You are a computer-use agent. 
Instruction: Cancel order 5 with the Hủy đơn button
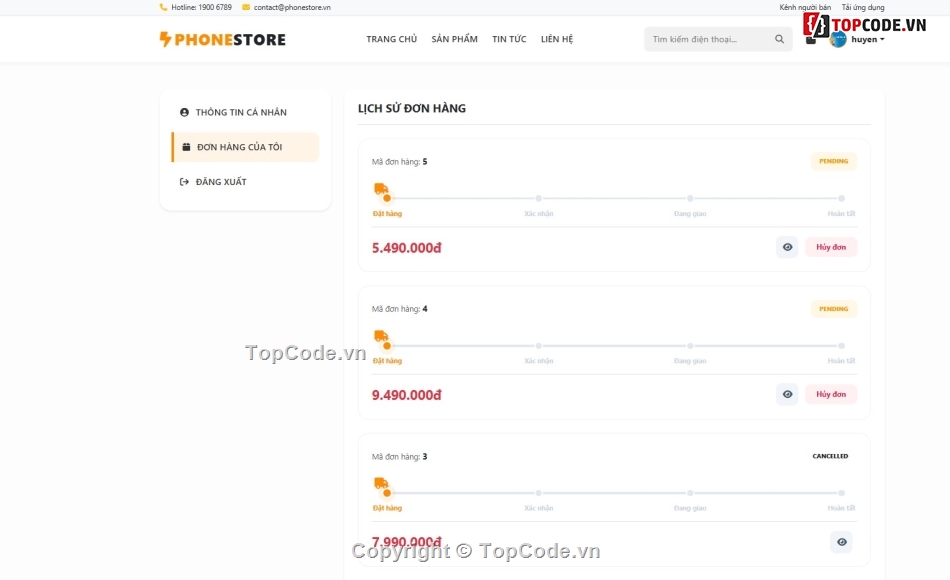830,247
